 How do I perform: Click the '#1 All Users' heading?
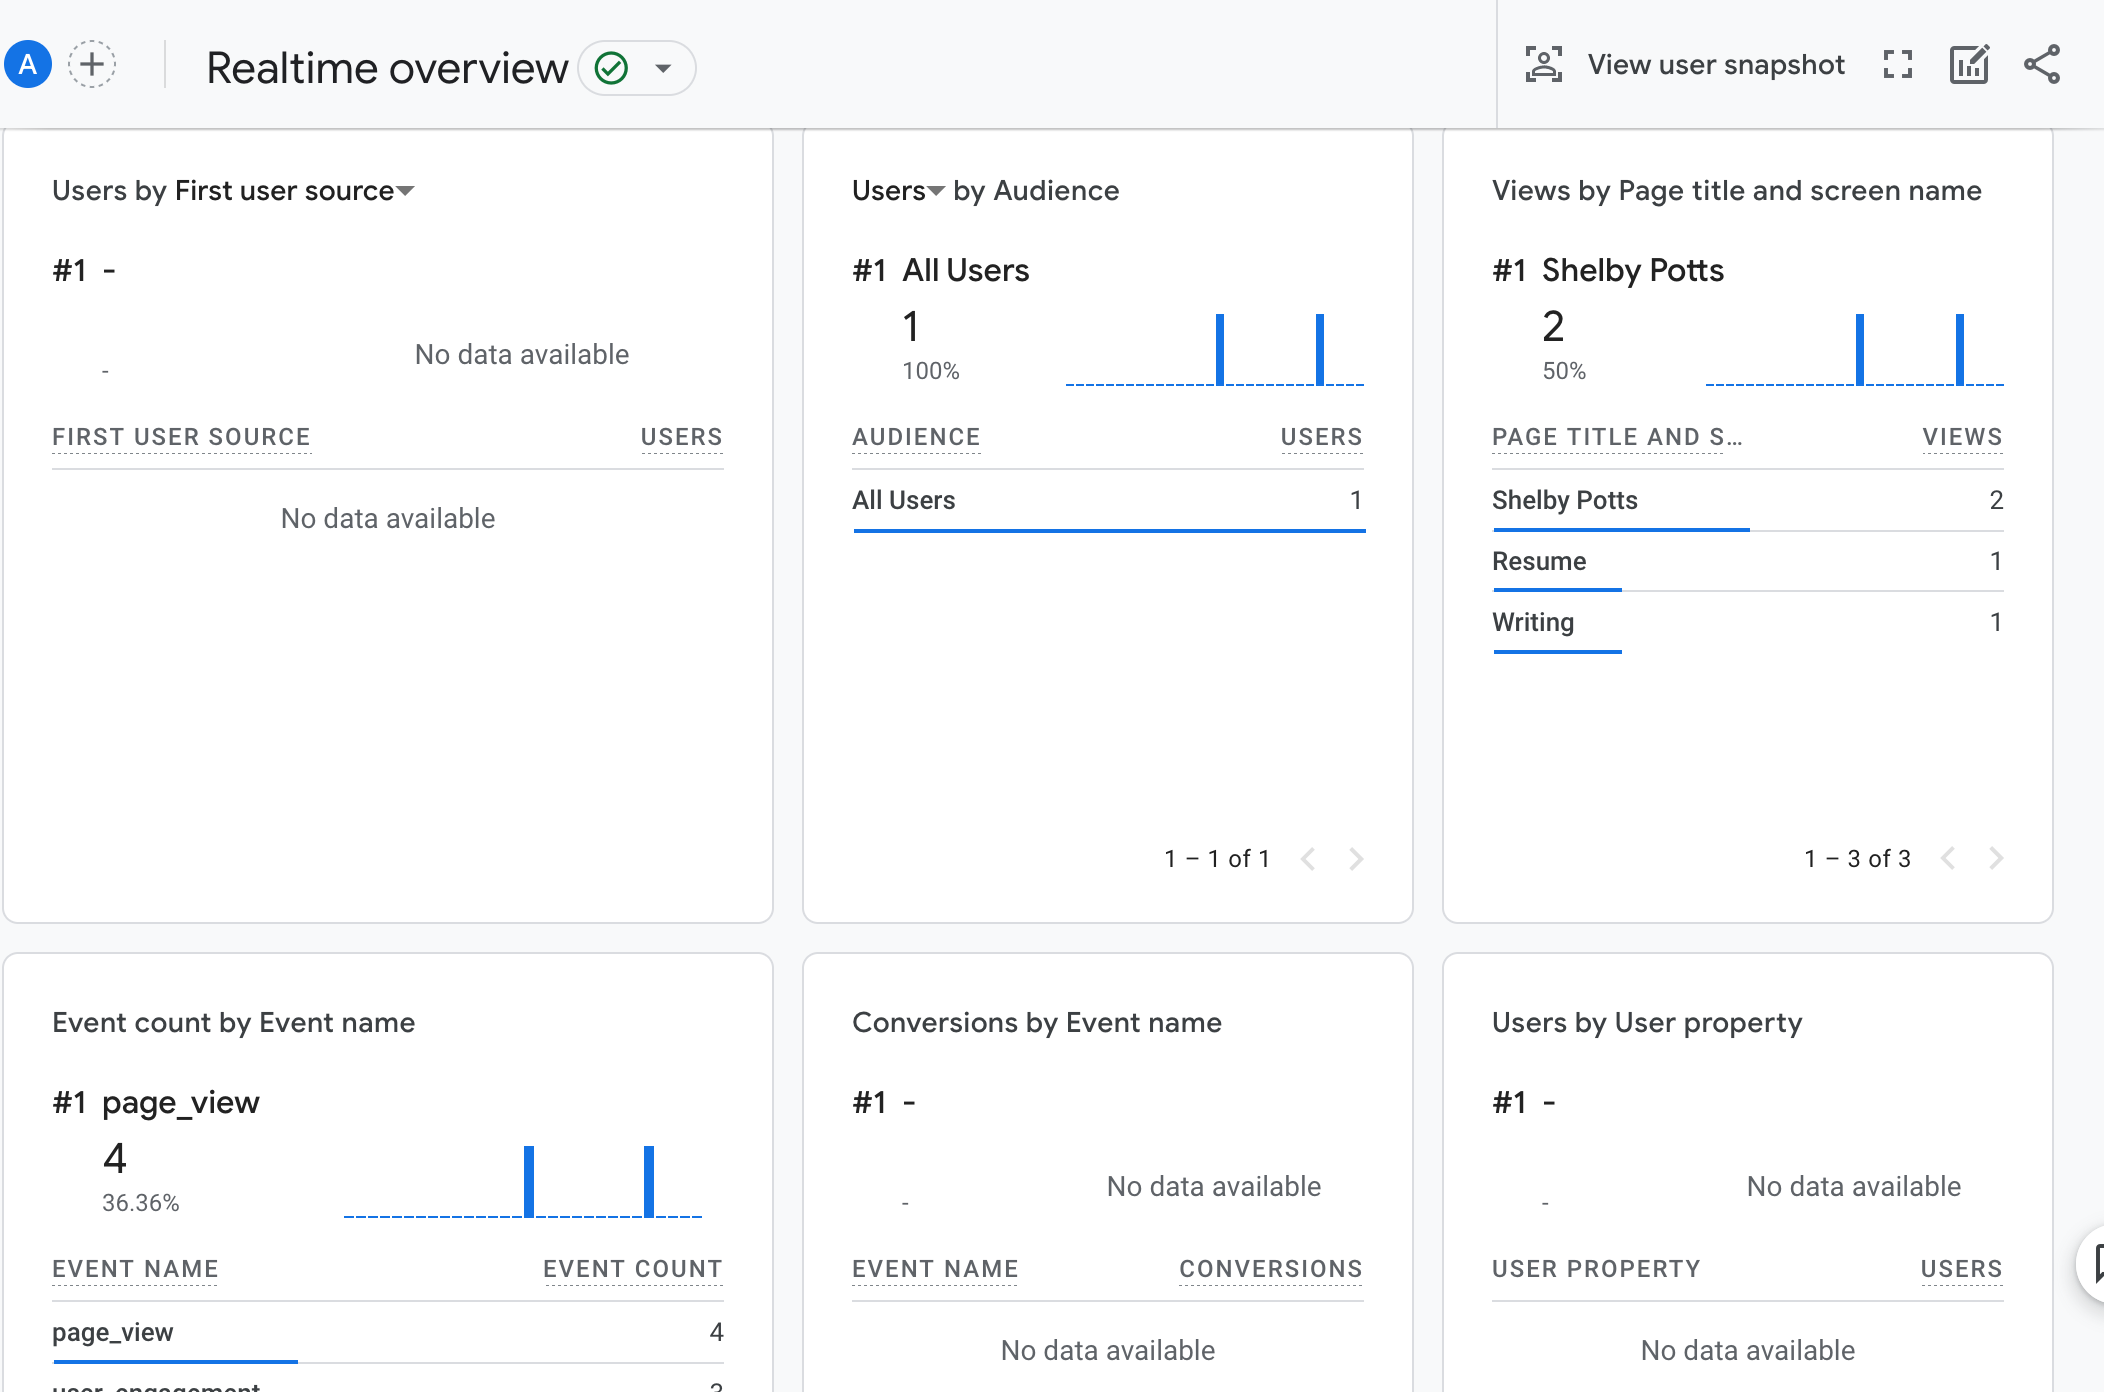coord(940,271)
